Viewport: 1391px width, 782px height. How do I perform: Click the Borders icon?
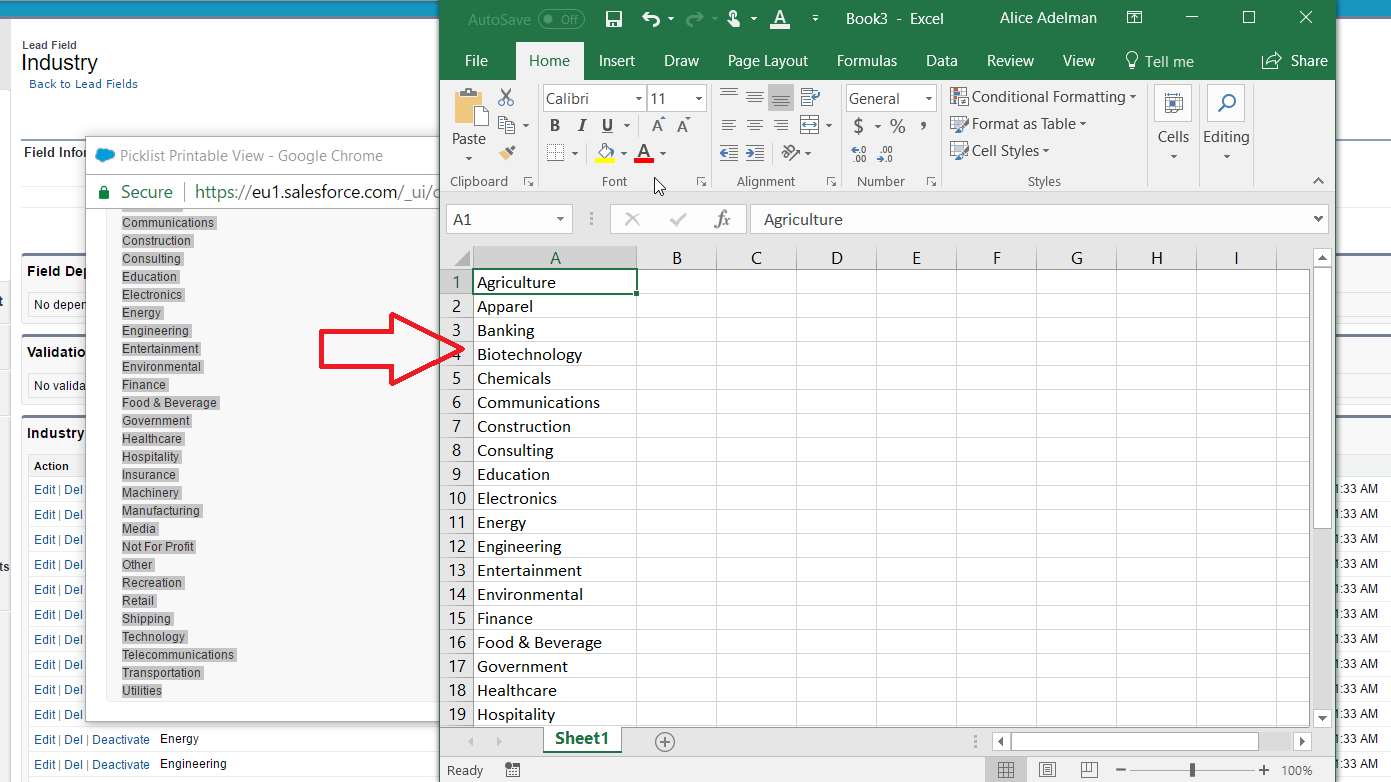coord(556,153)
